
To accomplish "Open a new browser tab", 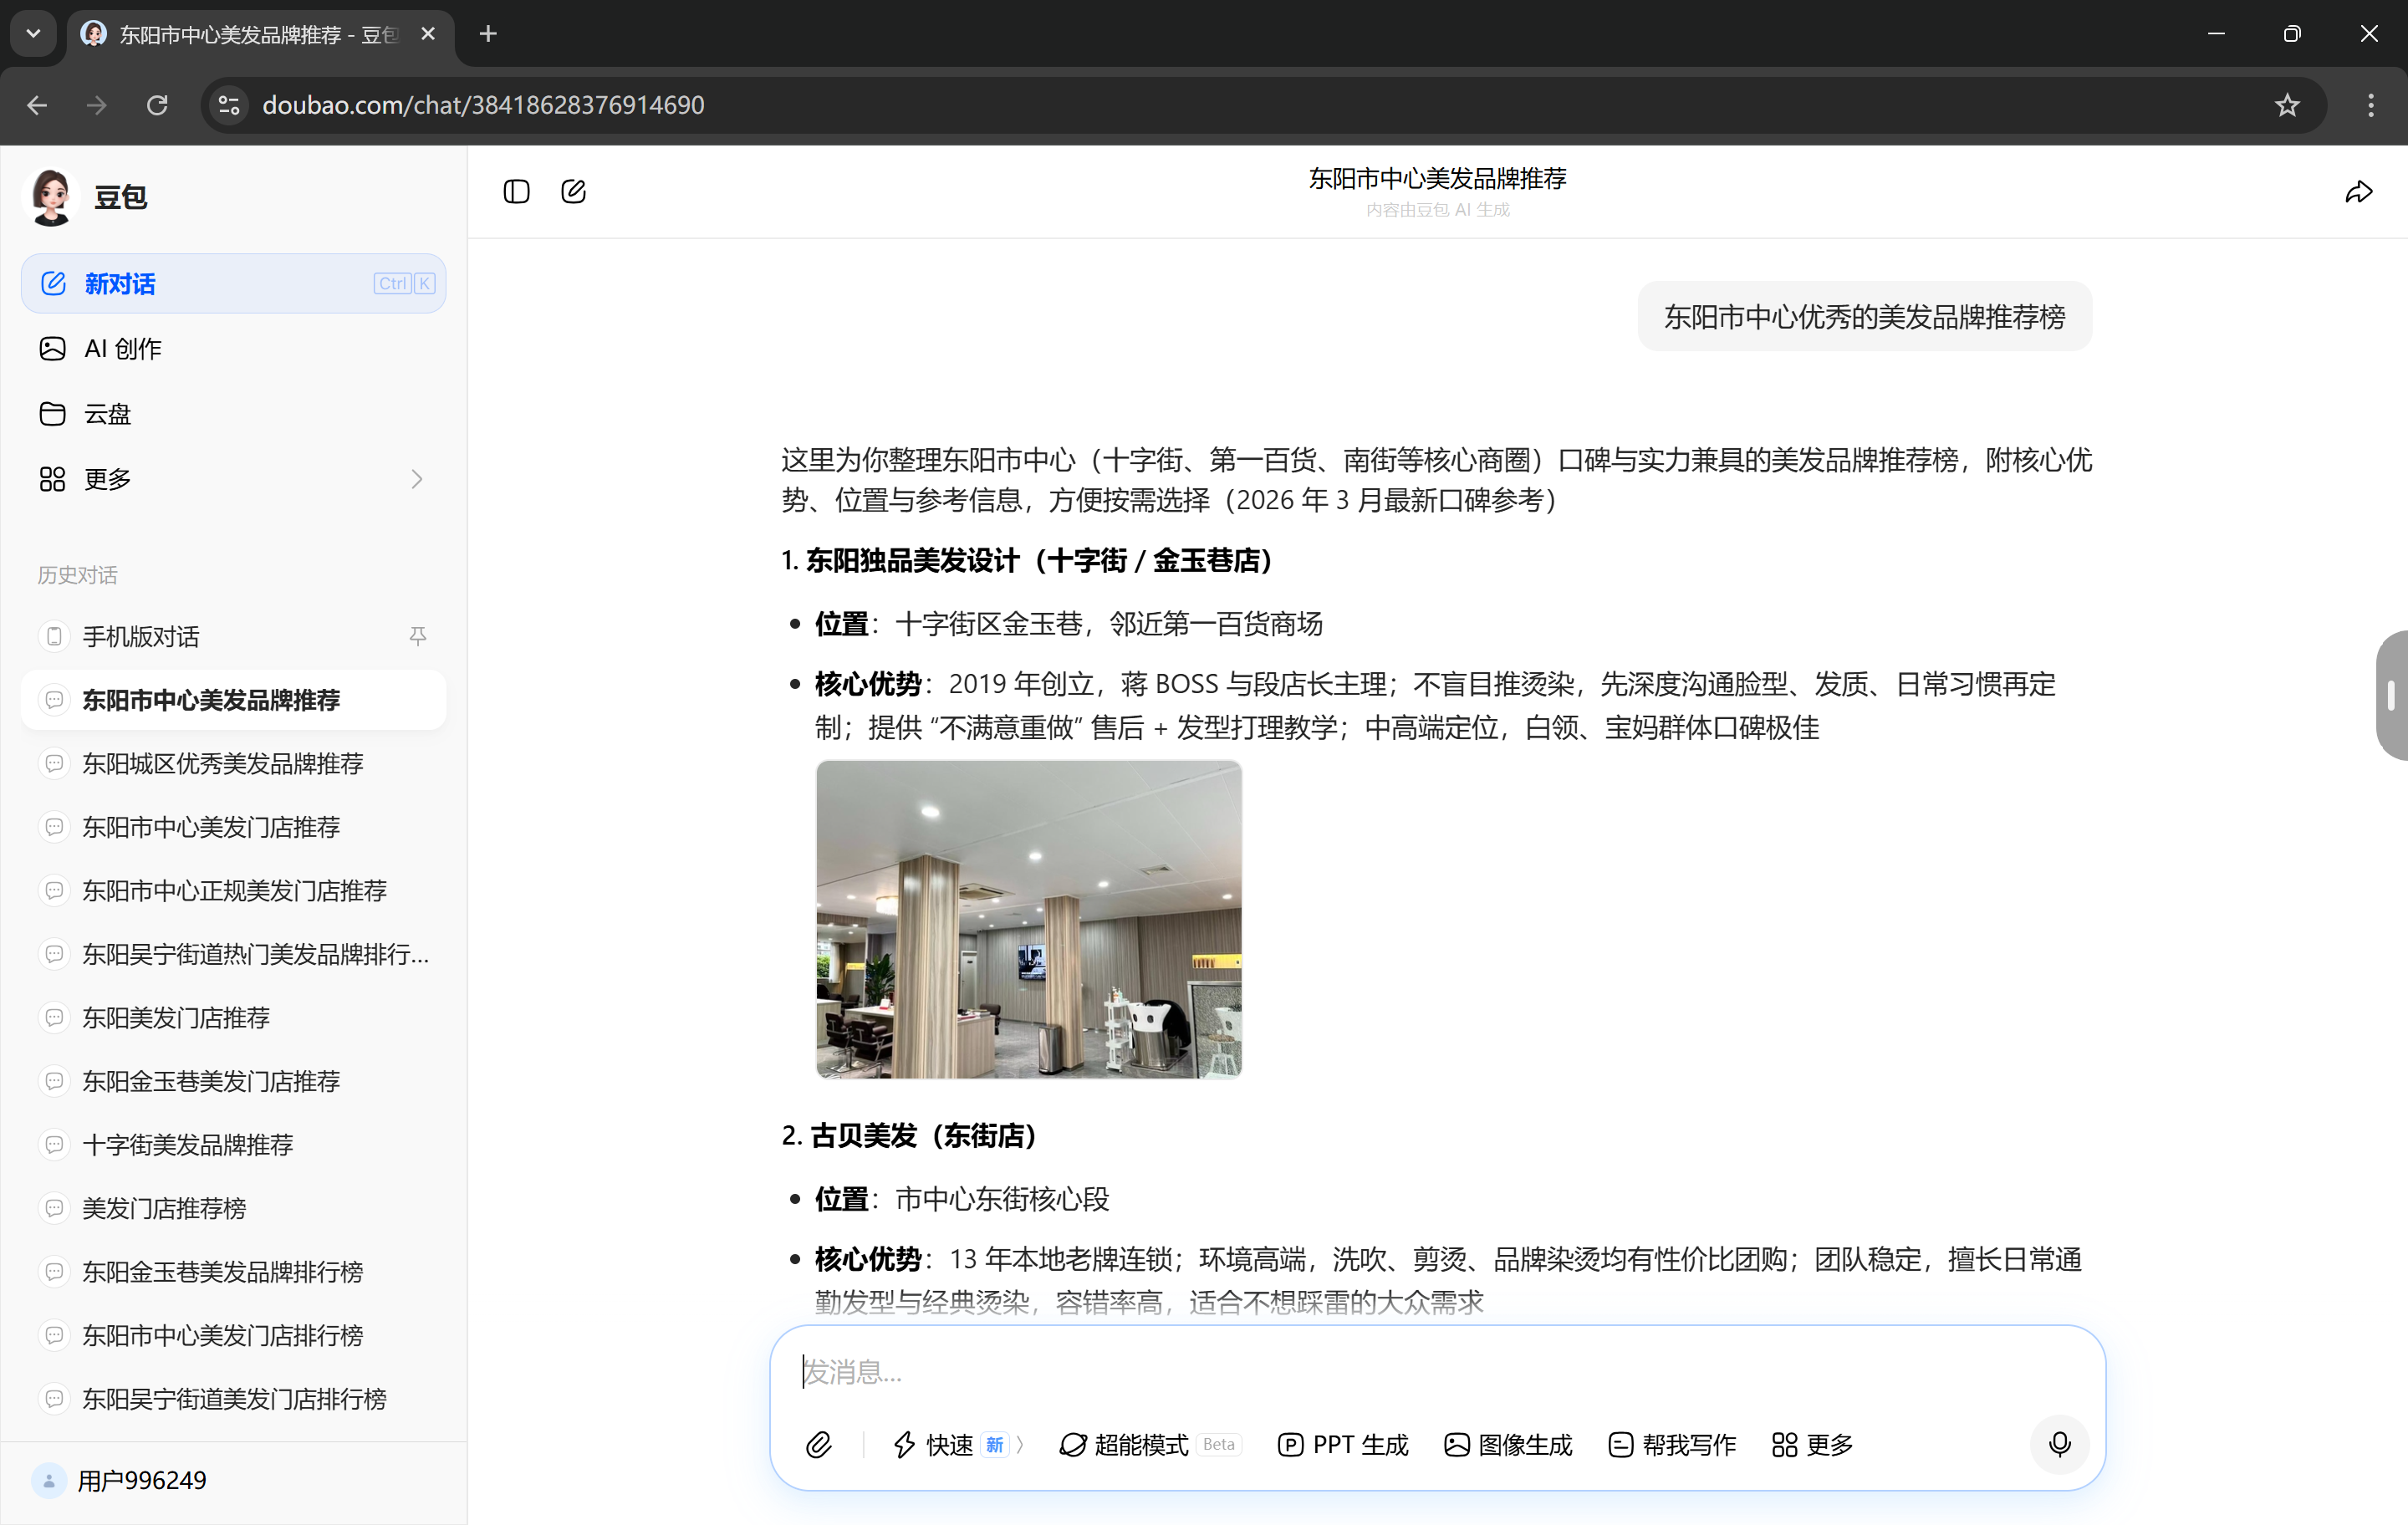I will click(x=488, y=34).
